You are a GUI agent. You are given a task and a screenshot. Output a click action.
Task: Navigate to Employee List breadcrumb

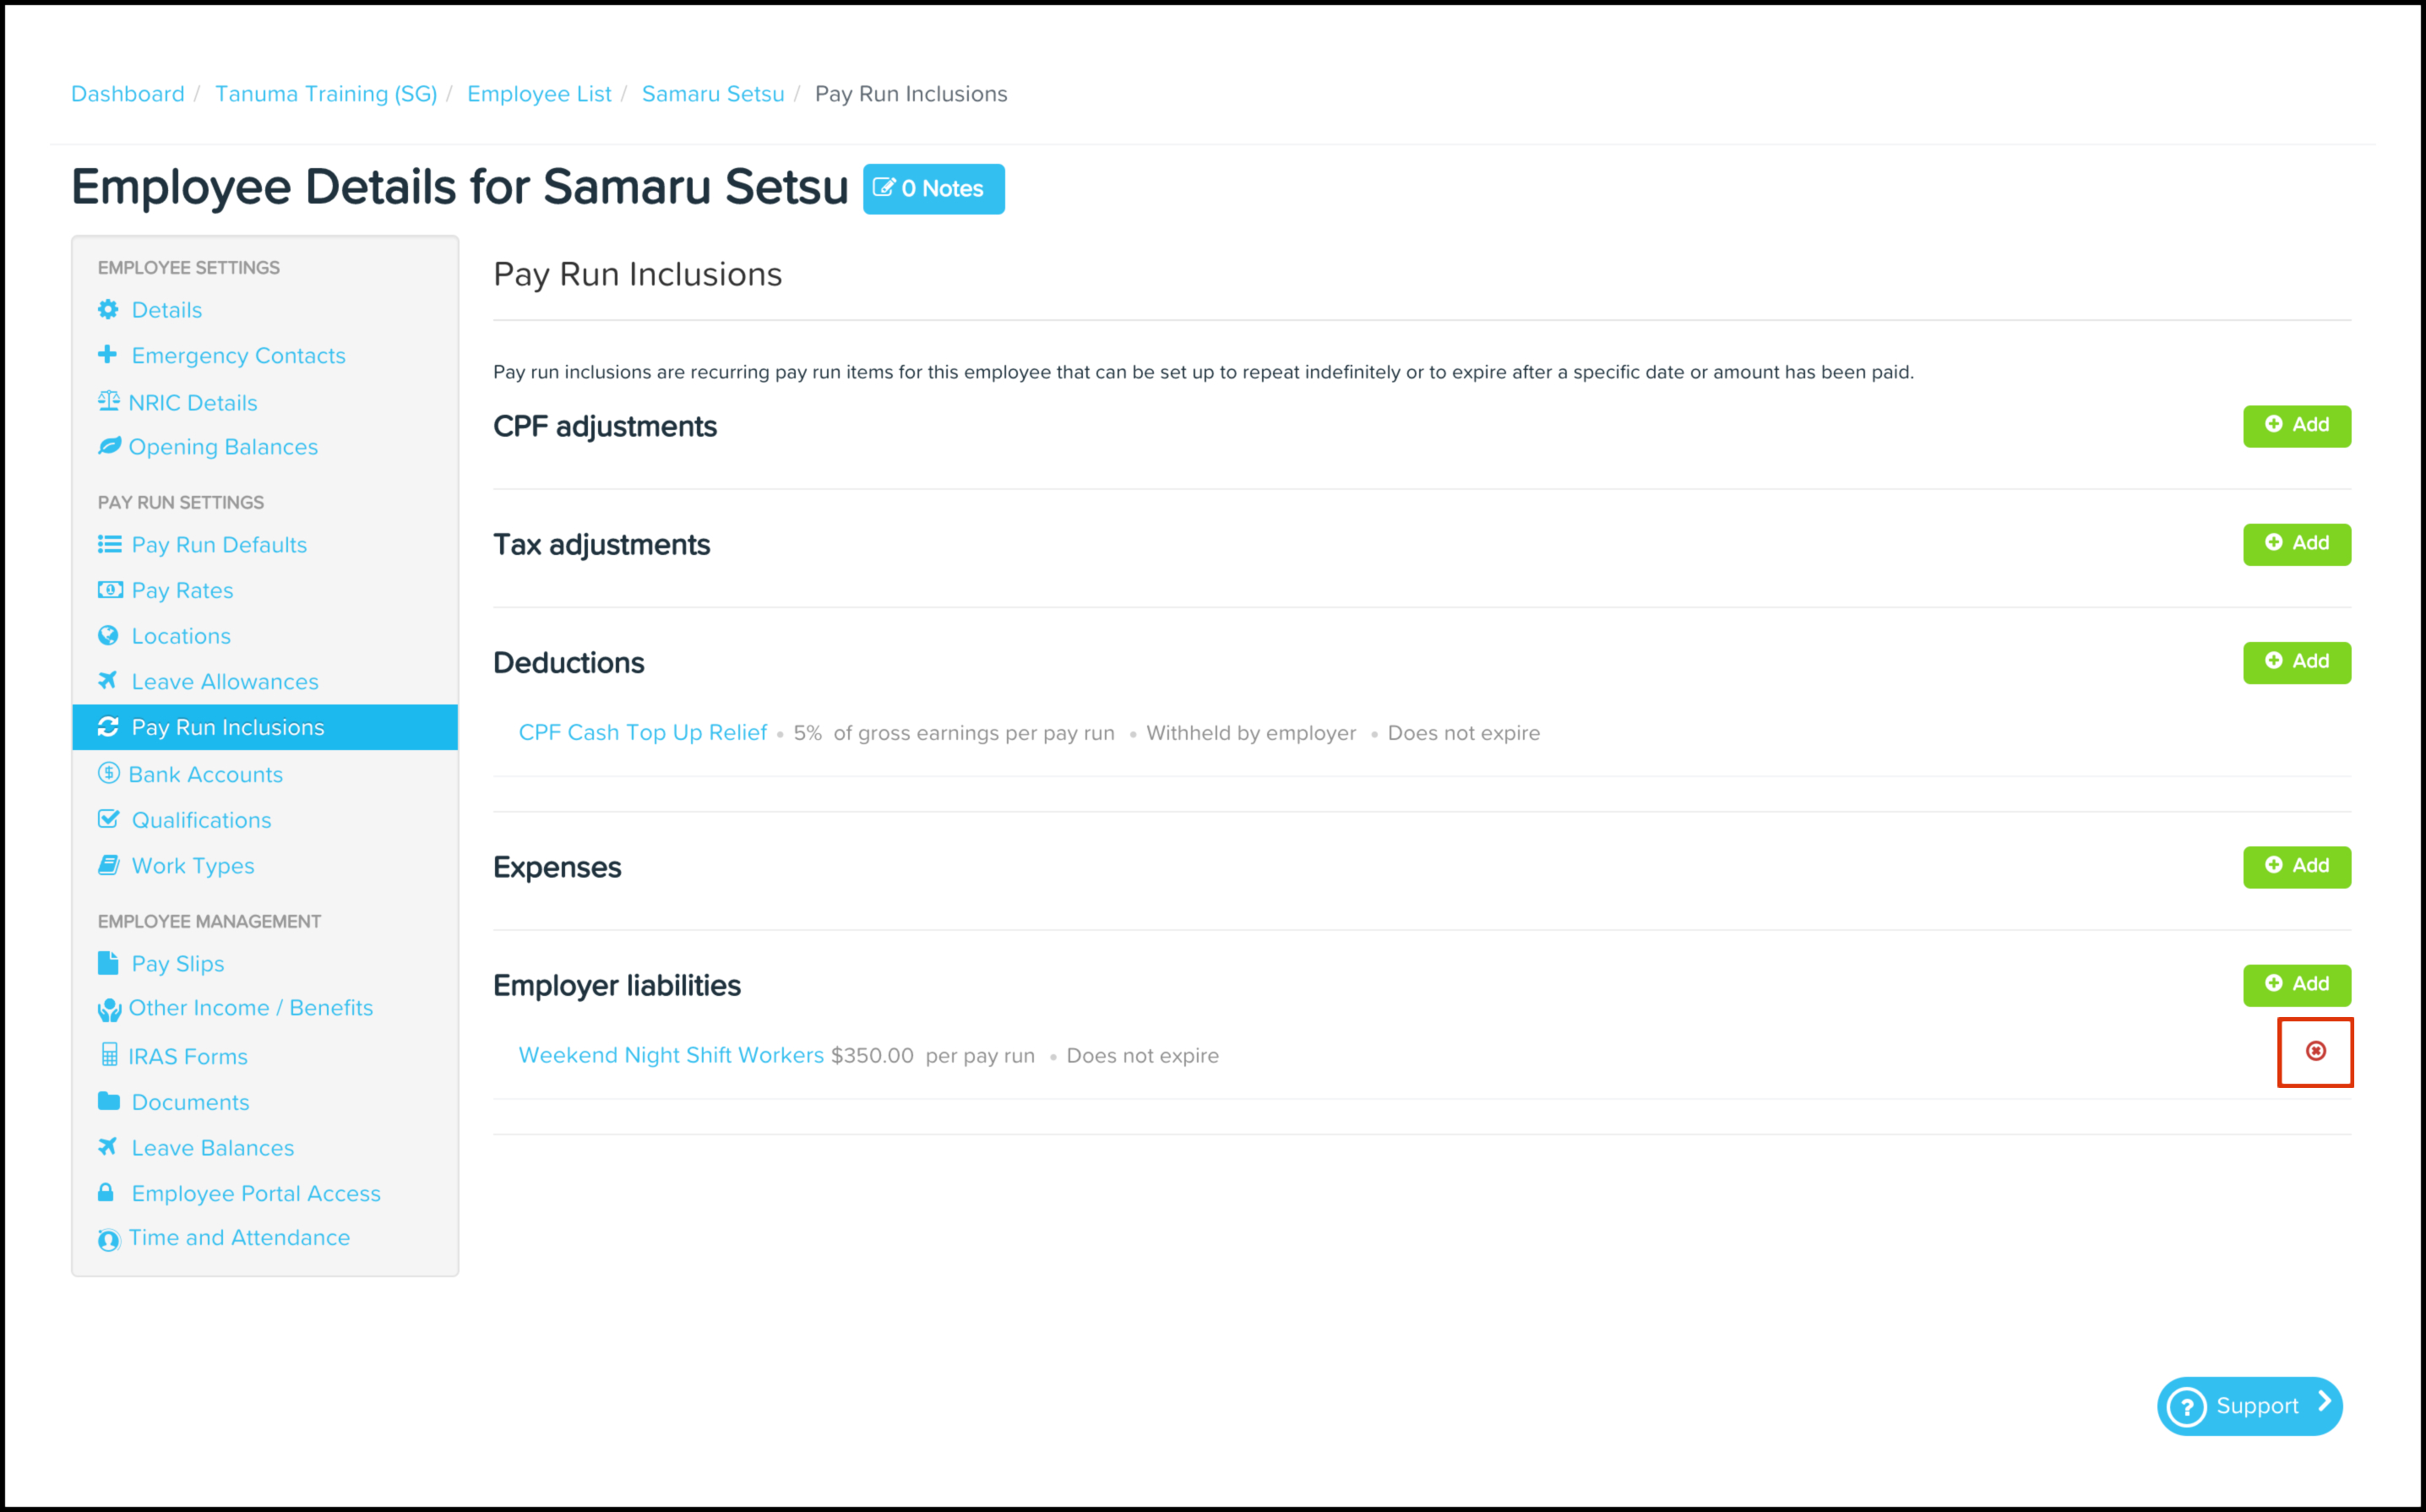click(x=539, y=94)
